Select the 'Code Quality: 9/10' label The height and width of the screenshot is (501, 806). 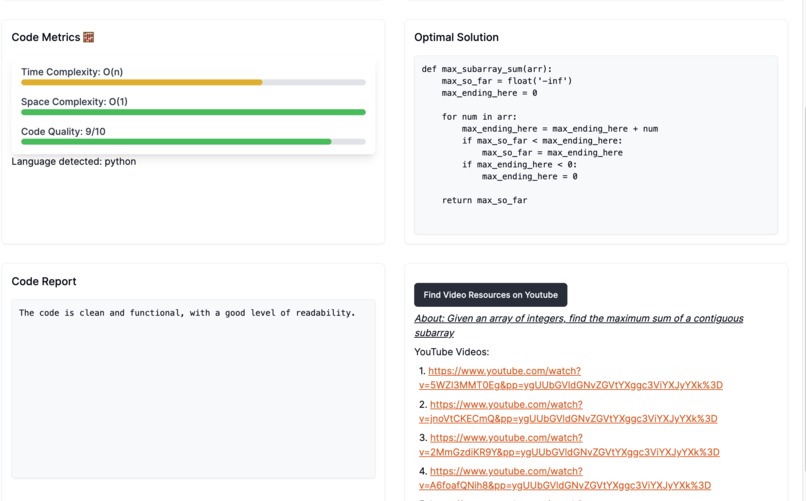tap(63, 132)
